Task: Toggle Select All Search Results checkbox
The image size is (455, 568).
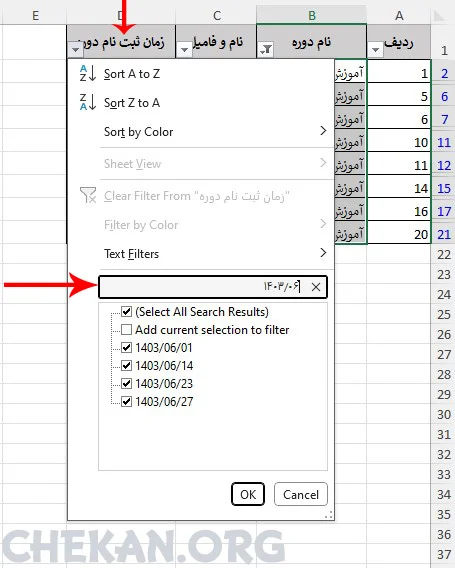Action: tap(126, 312)
